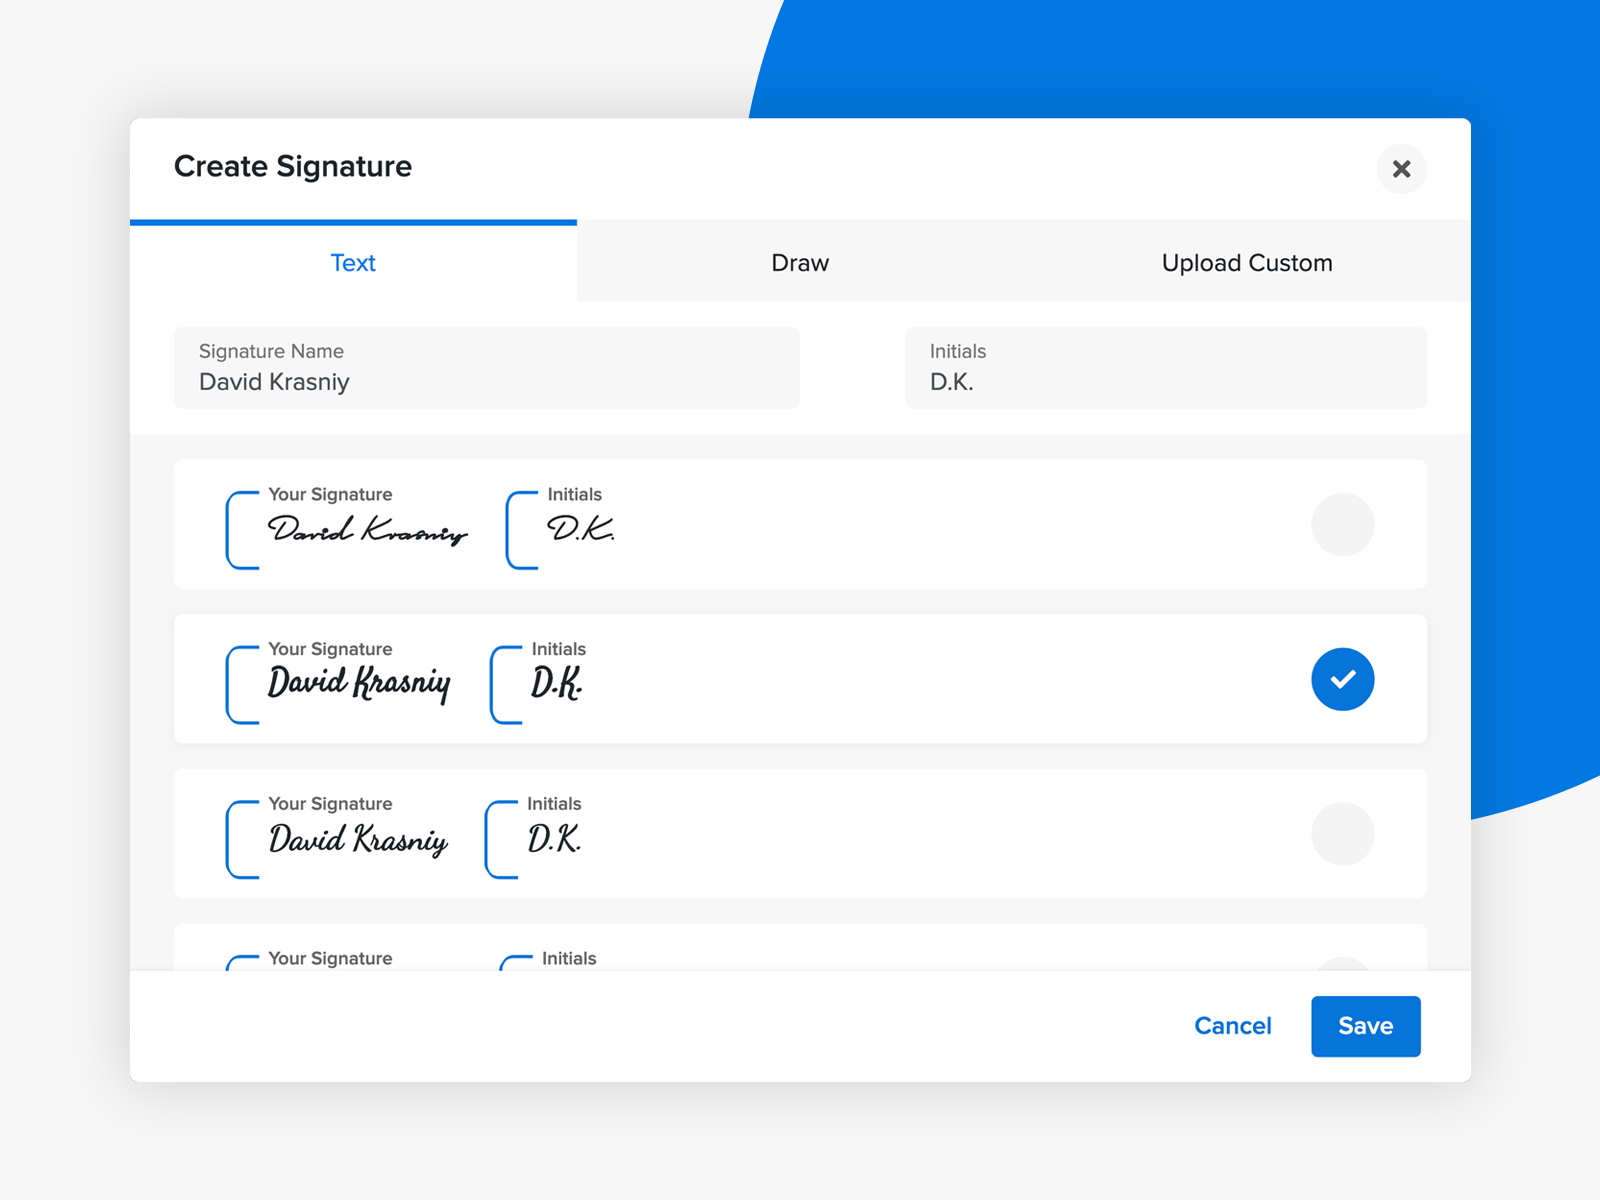Switch to the Draw tab
Screen dimensions: 1600x1200
click(x=800, y=262)
